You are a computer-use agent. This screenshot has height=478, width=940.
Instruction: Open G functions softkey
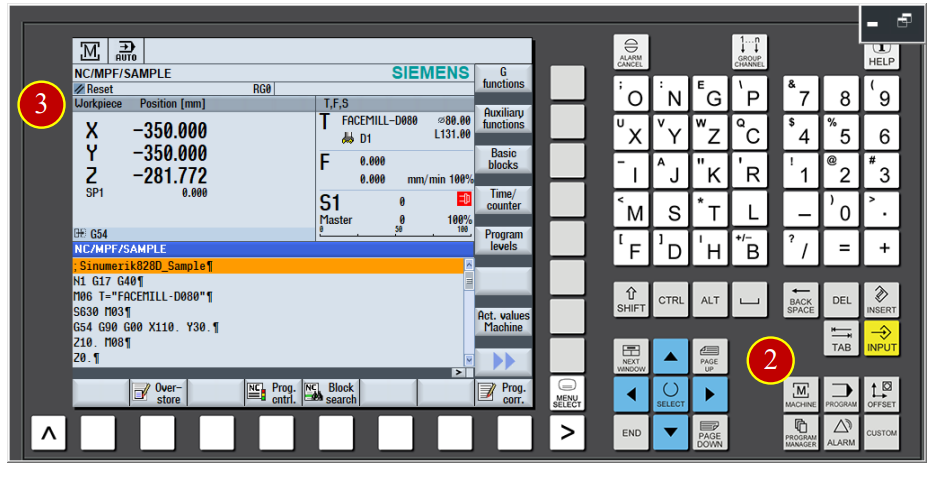(503, 78)
